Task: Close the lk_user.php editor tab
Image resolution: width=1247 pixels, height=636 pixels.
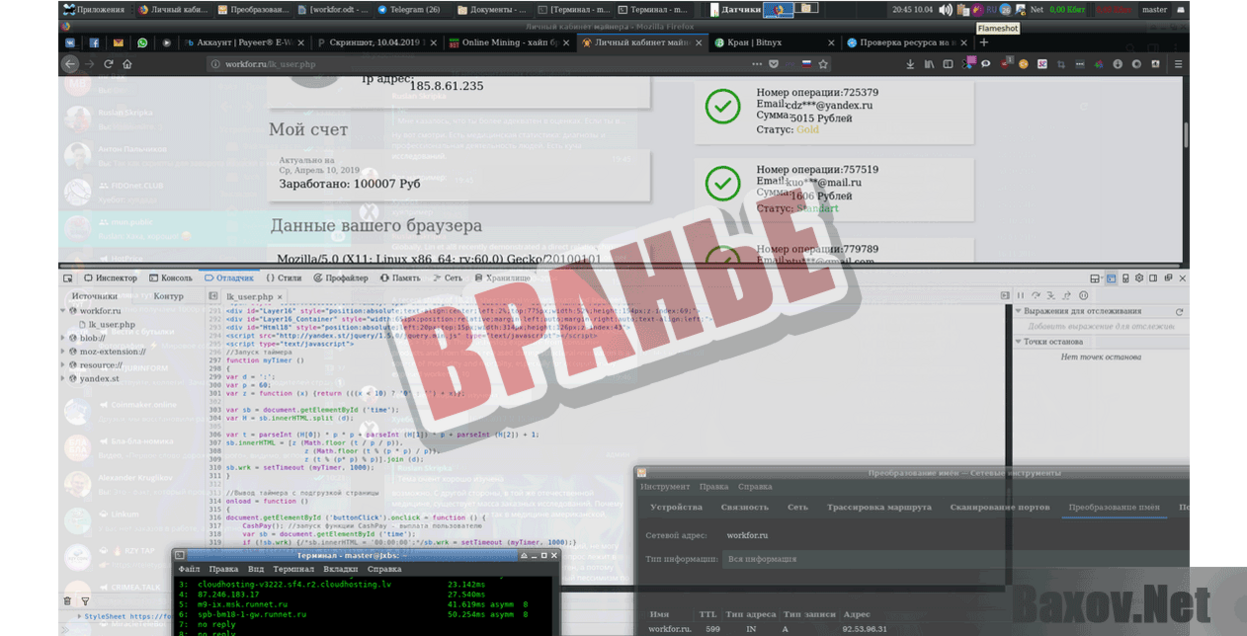Action: [x=280, y=297]
